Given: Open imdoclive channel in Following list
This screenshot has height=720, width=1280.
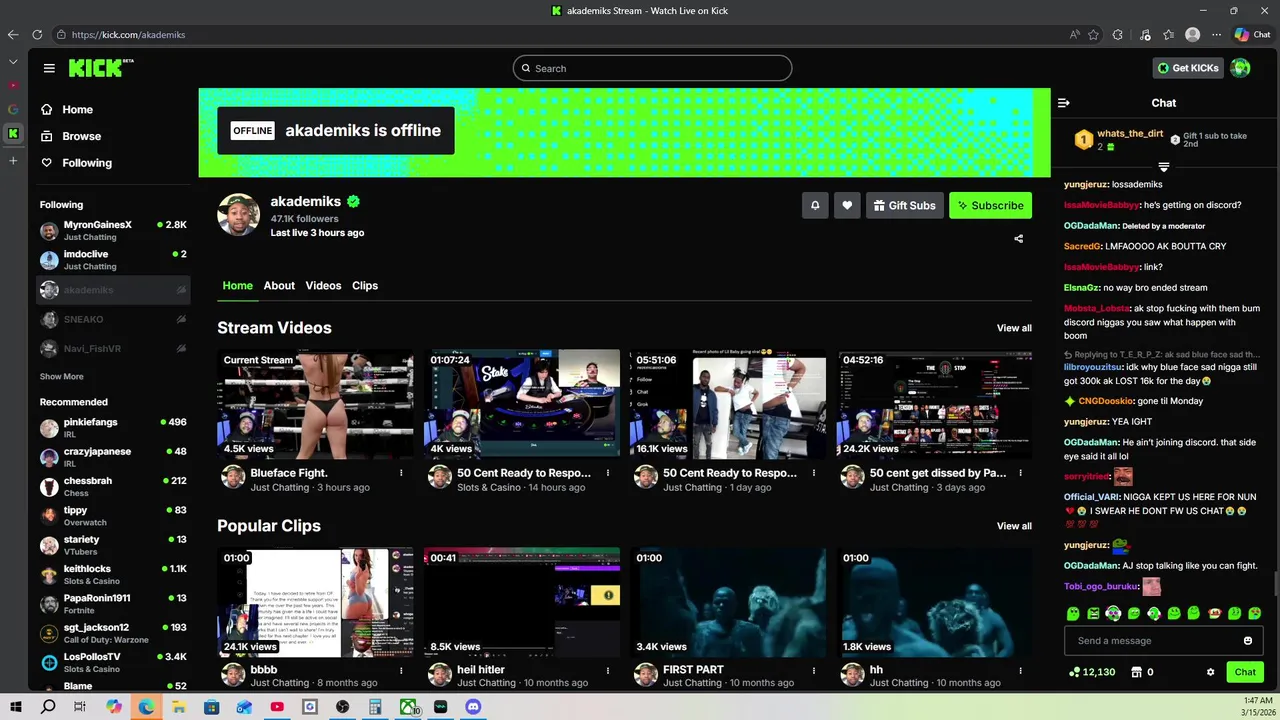Looking at the screenshot, I should (x=113, y=260).
